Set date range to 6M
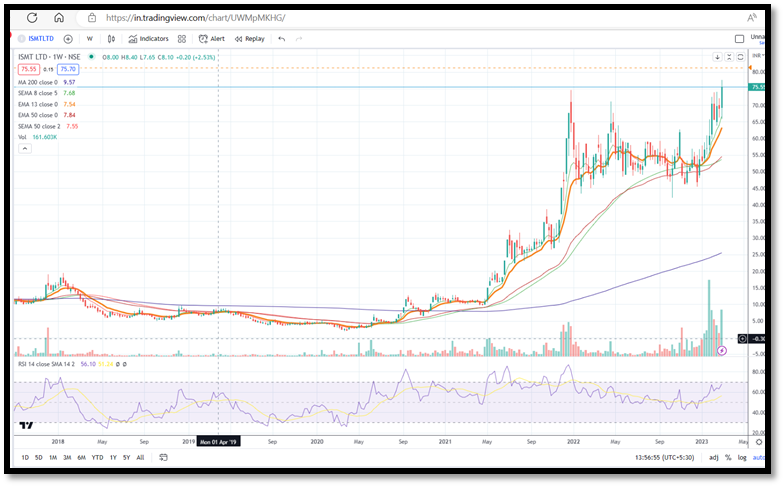This screenshot has height=487, width=784. [x=82, y=458]
